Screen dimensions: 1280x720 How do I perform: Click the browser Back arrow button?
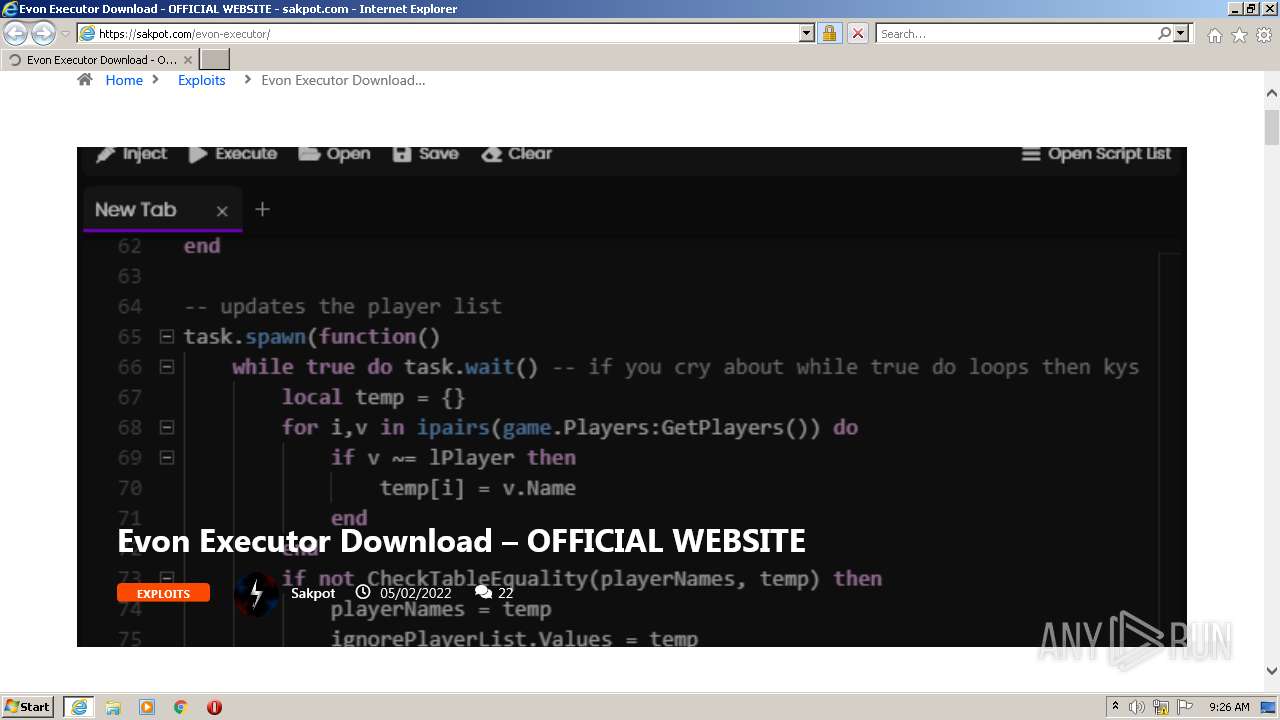(15, 33)
